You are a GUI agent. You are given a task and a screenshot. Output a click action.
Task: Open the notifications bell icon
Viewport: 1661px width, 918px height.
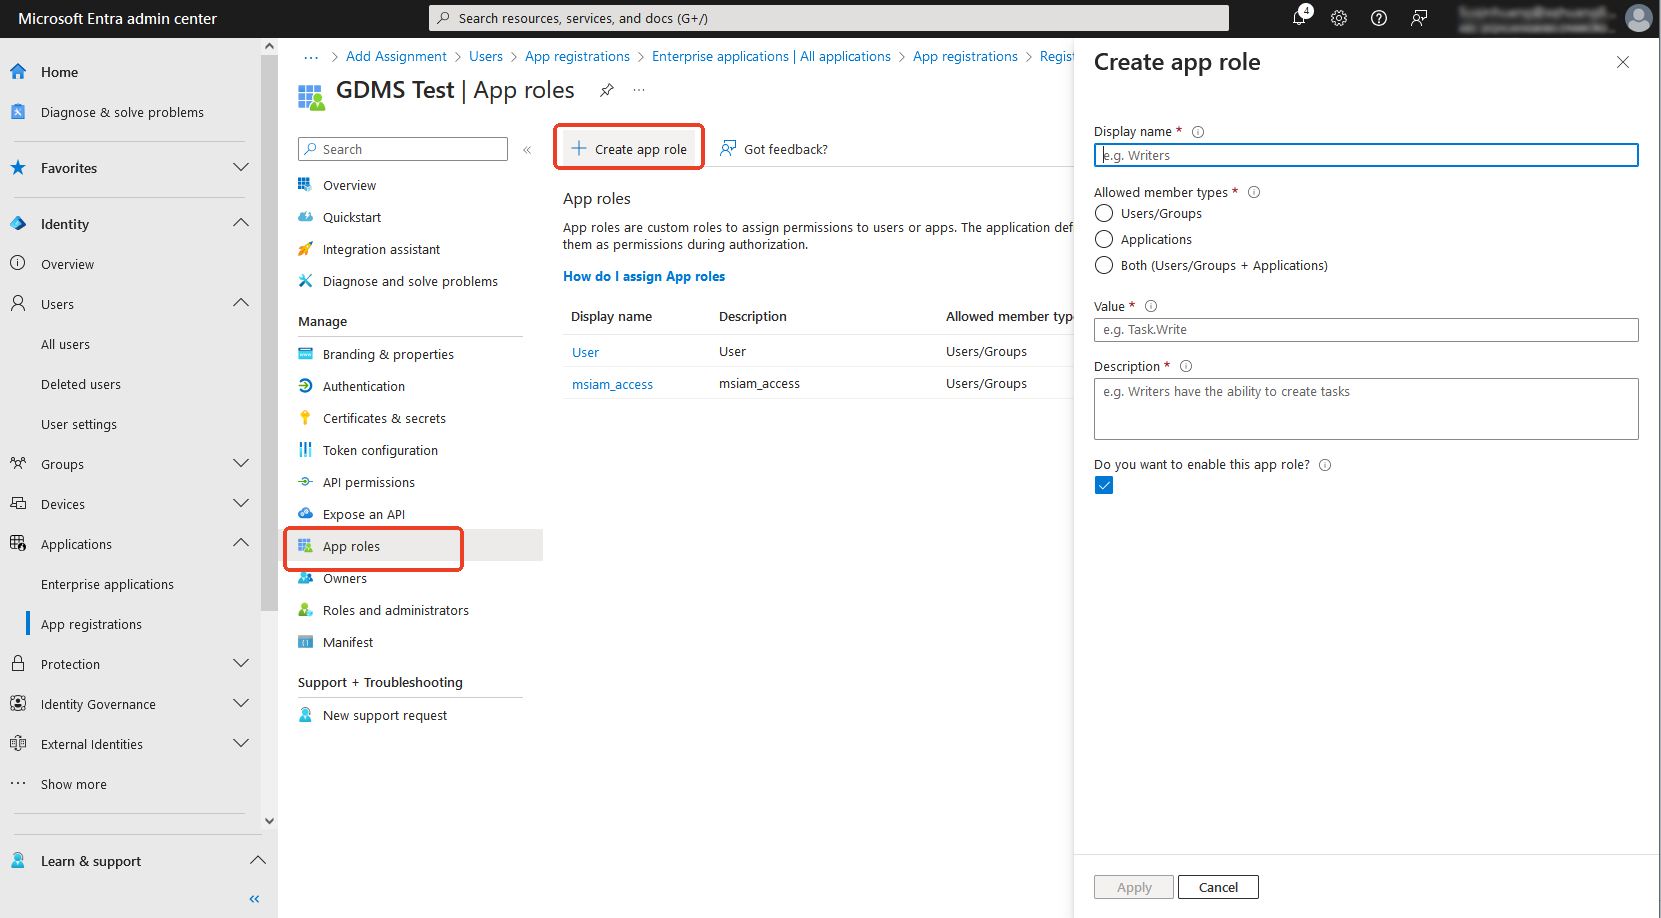tap(1299, 18)
